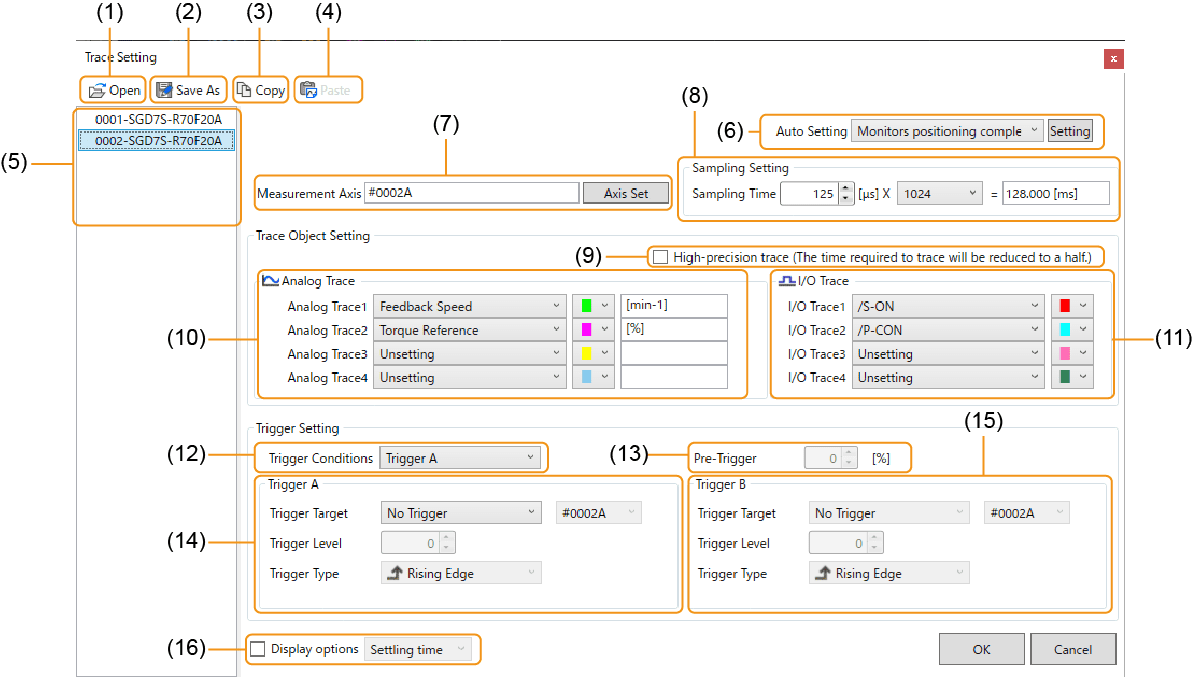
Task: Expand the Trigger Conditions dropdown
Action: click(461, 458)
